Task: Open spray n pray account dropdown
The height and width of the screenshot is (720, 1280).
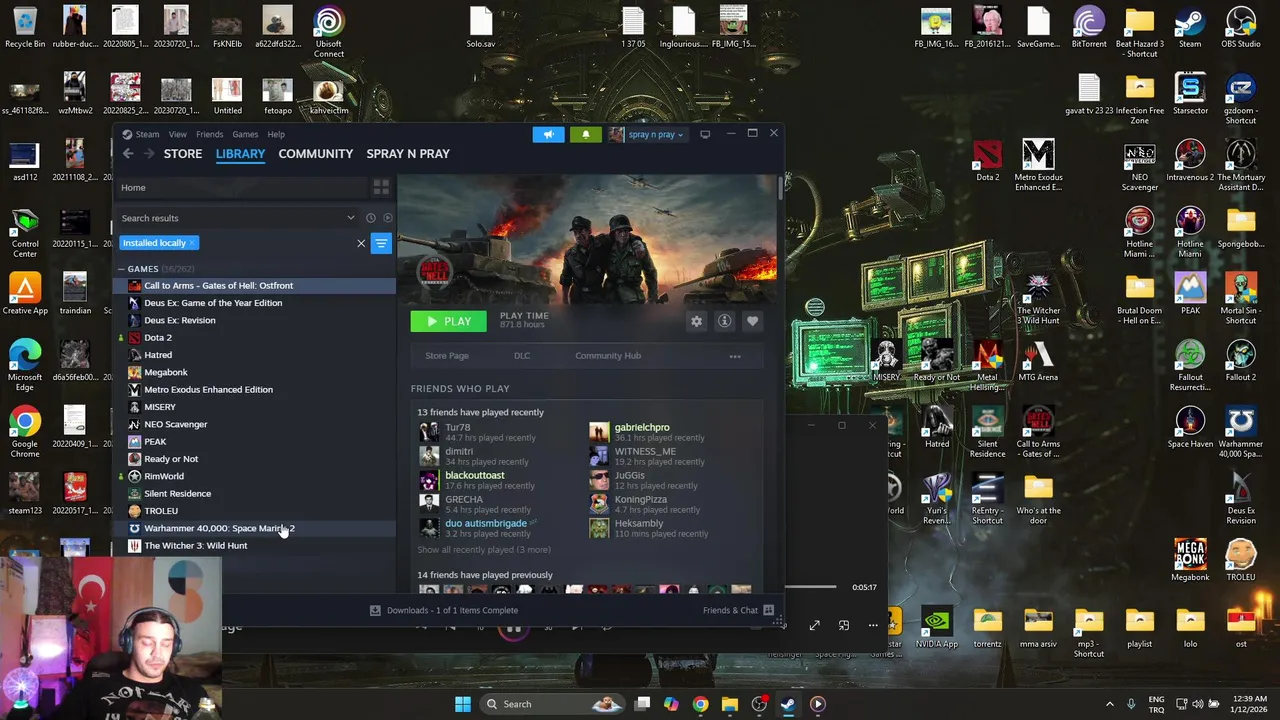Action: click(x=646, y=134)
